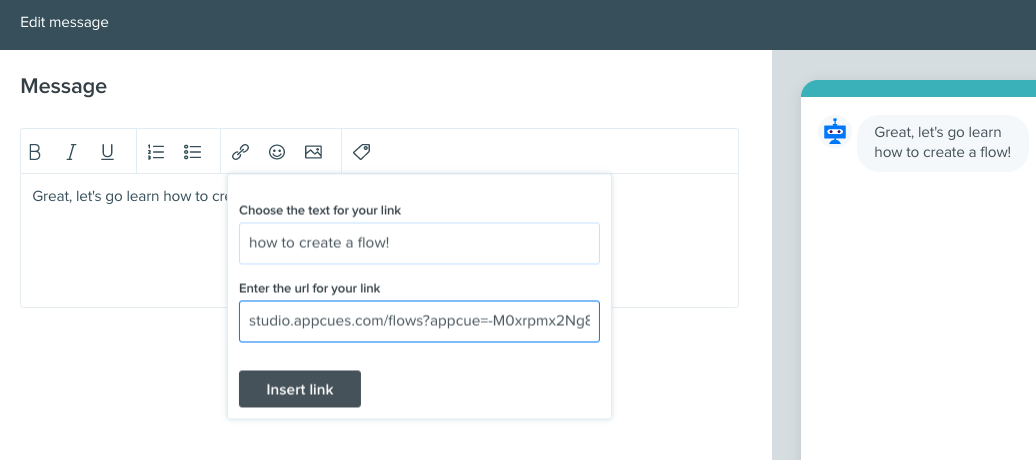Image resolution: width=1036 pixels, height=460 pixels.
Task: Select the robot avatar in preview
Action: (835, 132)
